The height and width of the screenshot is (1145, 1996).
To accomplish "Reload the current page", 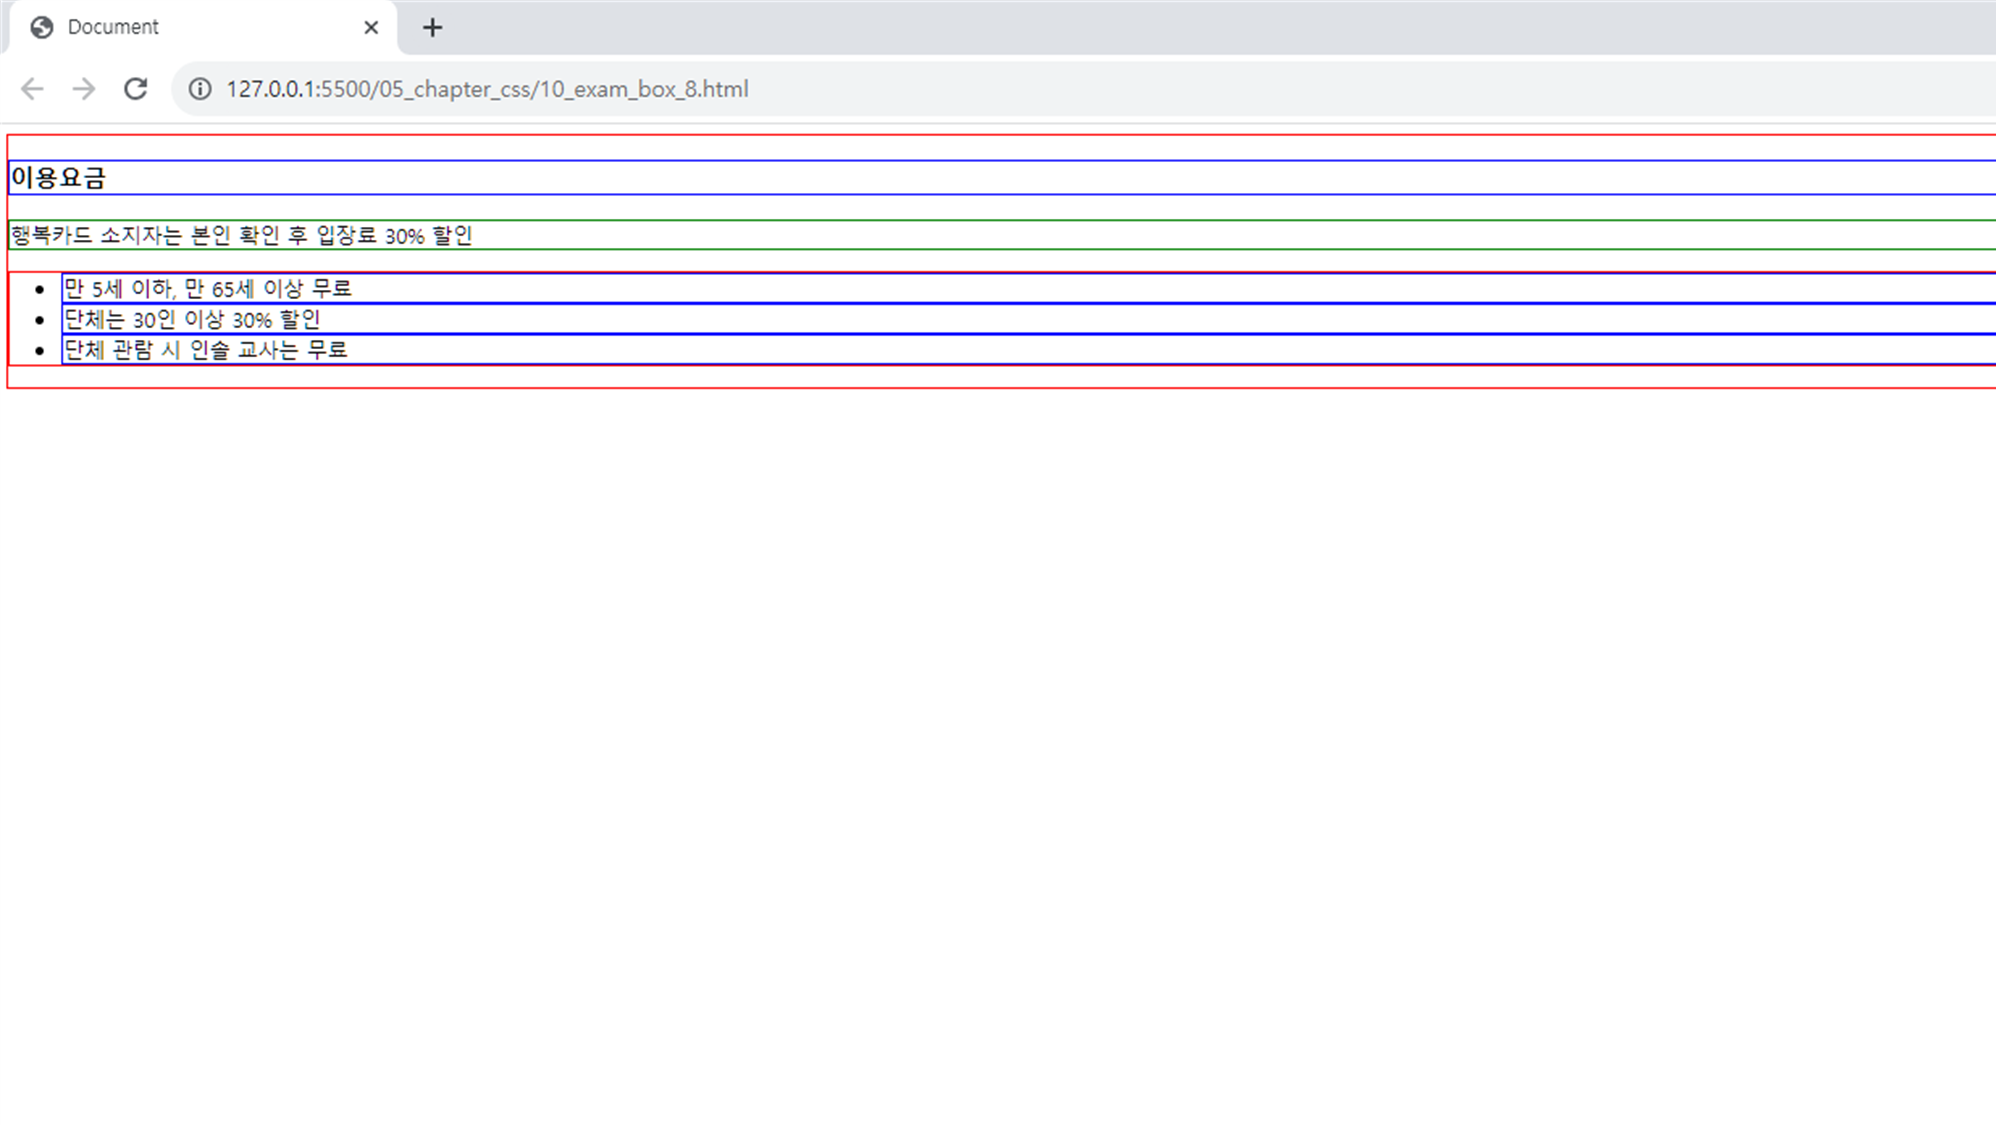I will [136, 89].
